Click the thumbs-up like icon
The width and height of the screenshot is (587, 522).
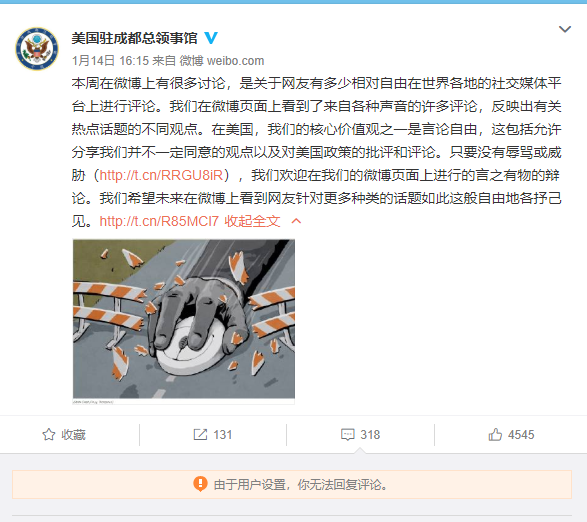(x=495, y=435)
